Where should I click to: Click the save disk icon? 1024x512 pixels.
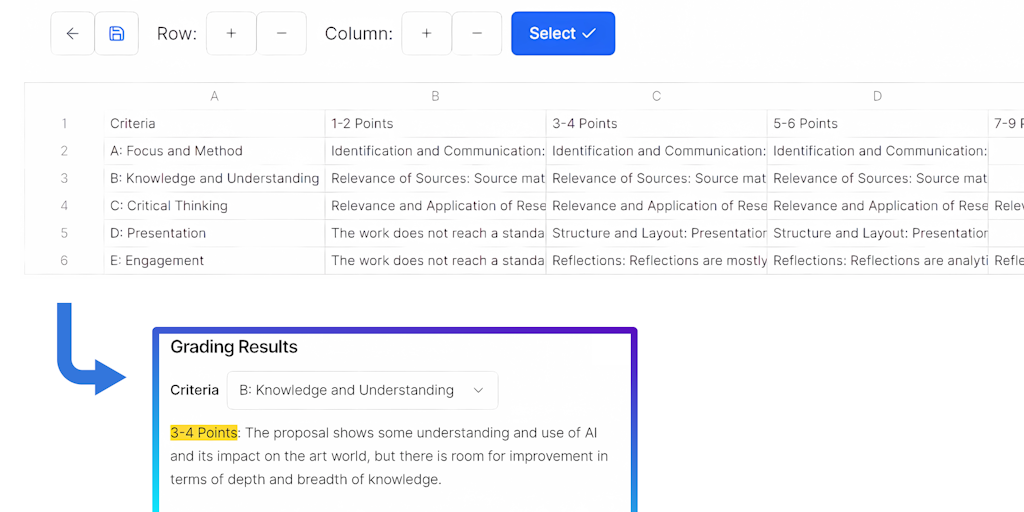point(116,34)
